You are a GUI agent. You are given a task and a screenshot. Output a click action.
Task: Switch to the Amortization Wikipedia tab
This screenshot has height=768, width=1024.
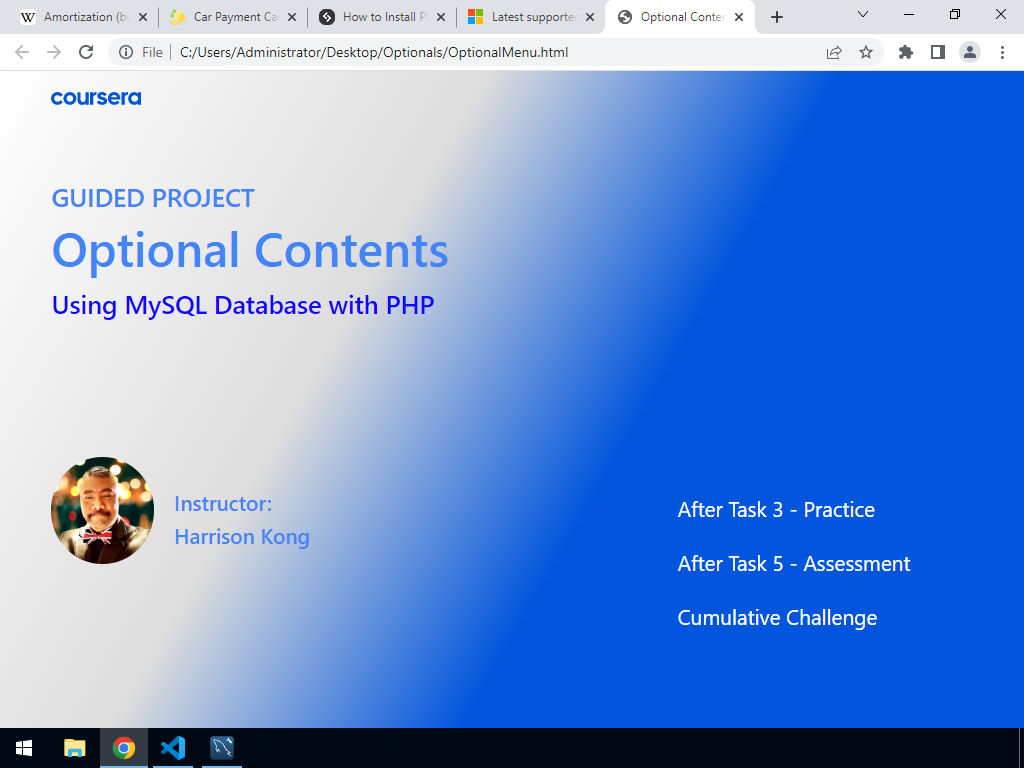(x=85, y=17)
